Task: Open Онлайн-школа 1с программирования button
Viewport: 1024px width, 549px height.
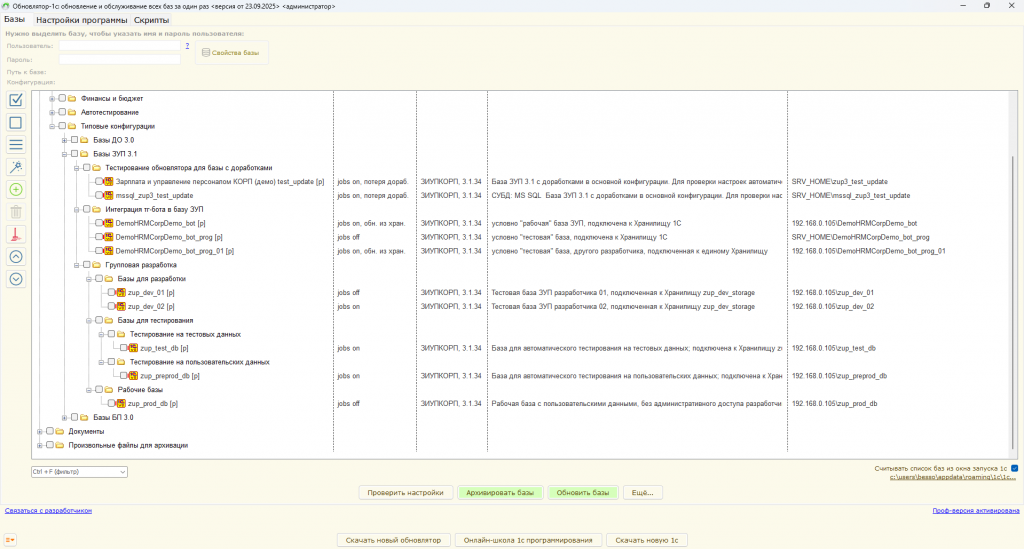Action: tap(528, 540)
